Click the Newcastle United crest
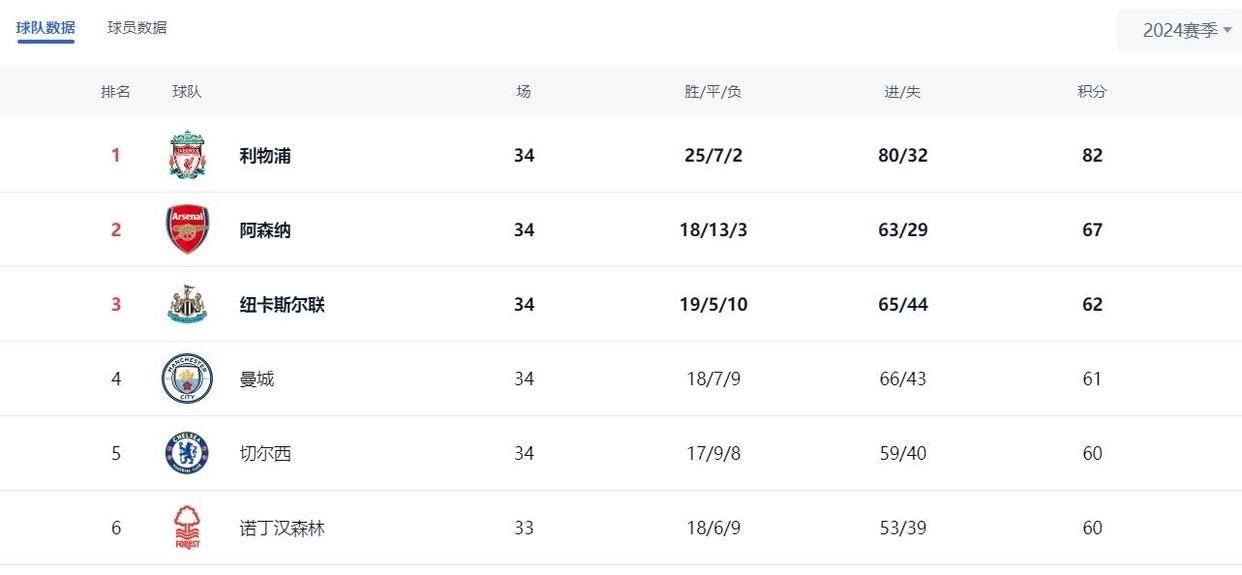 [x=187, y=304]
